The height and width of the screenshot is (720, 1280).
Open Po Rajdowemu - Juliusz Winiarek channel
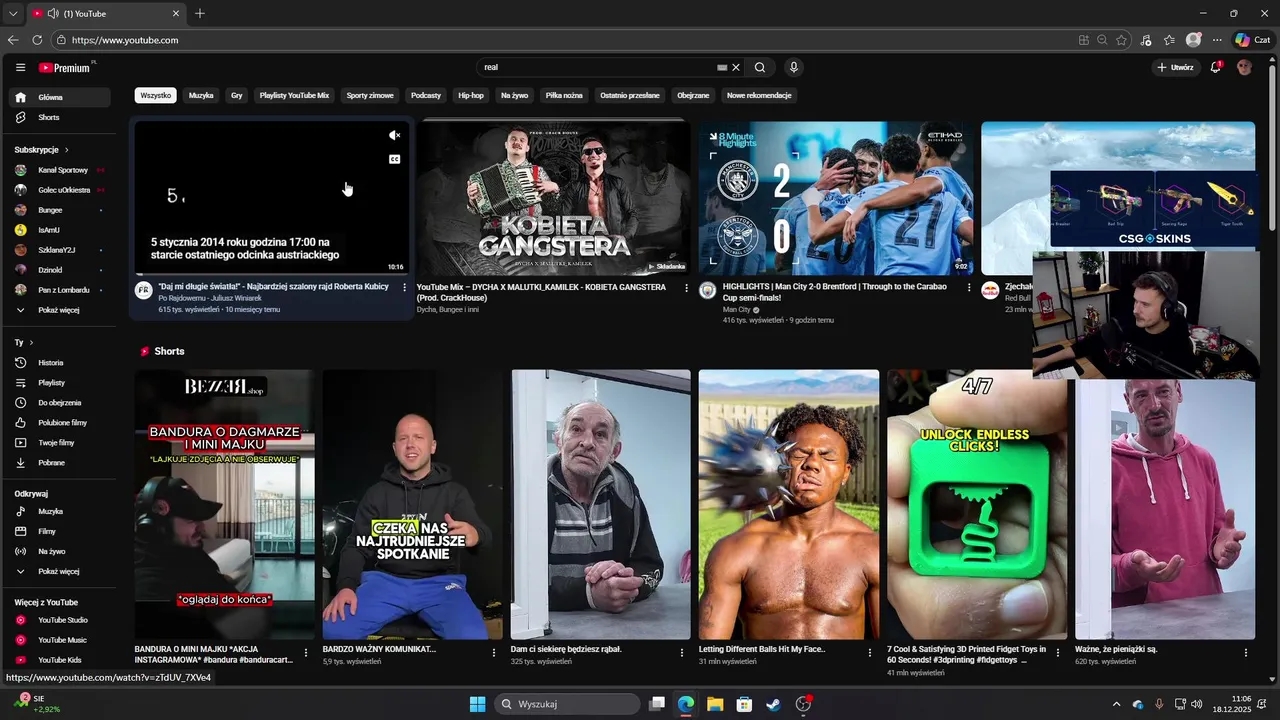coord(210,298)
